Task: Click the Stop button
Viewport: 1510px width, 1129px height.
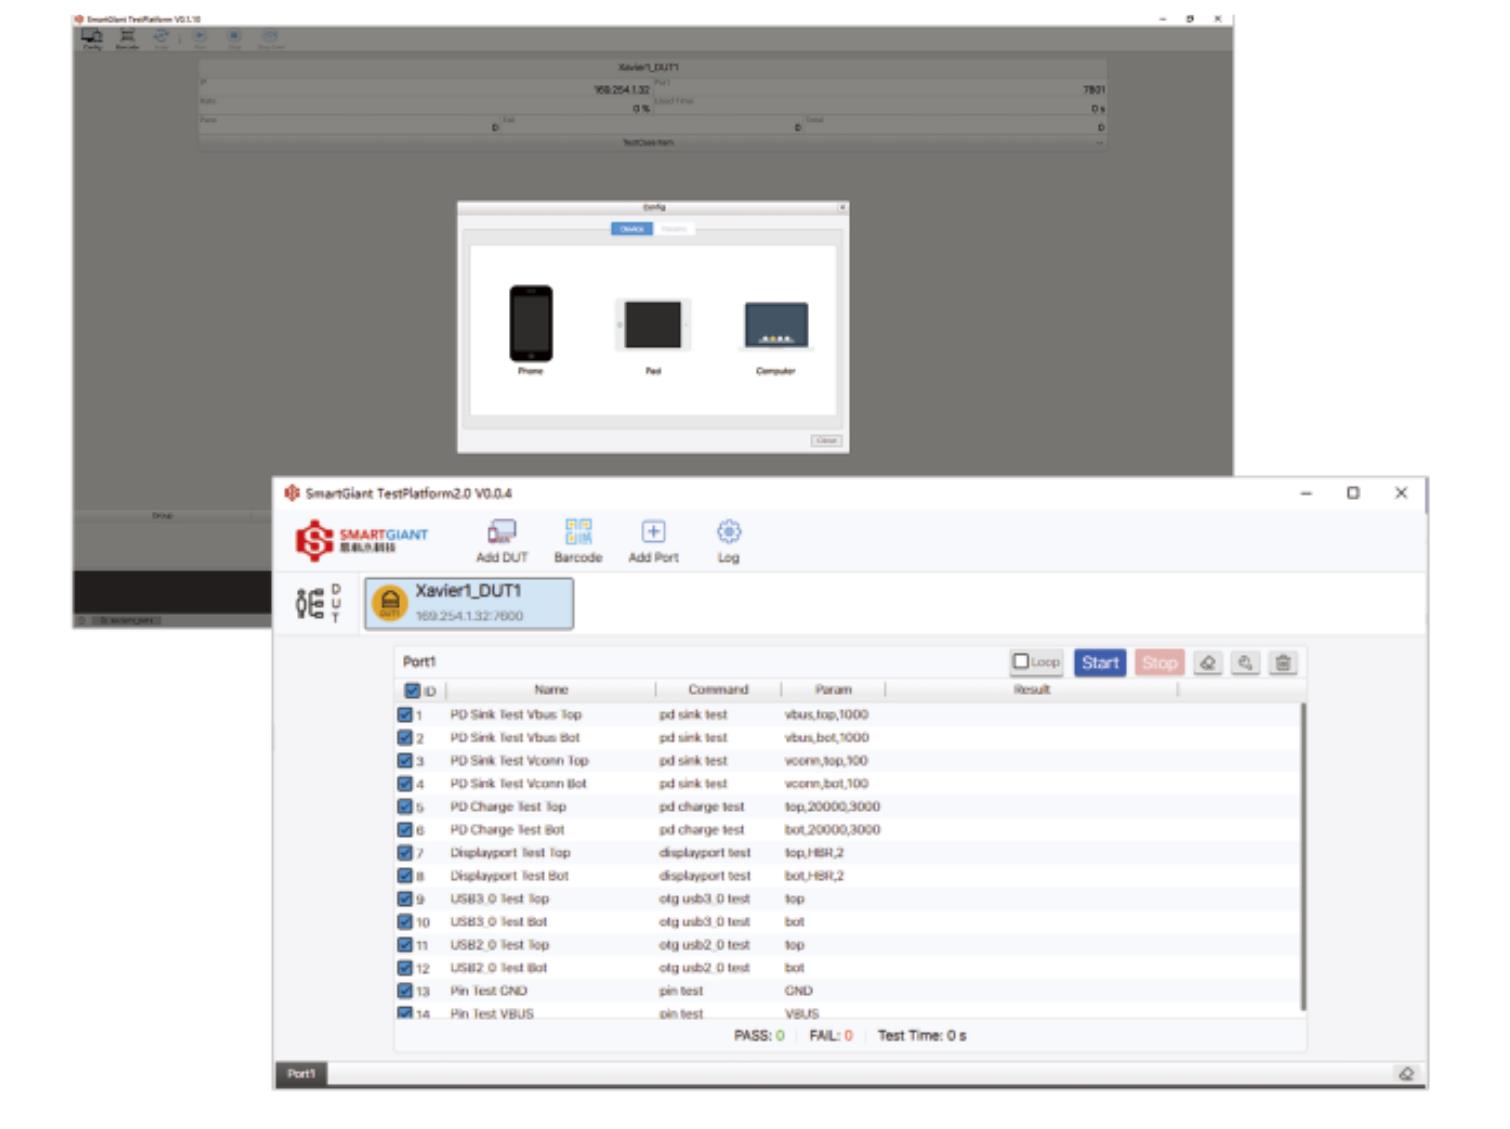Action: [x=1160, y=662]
